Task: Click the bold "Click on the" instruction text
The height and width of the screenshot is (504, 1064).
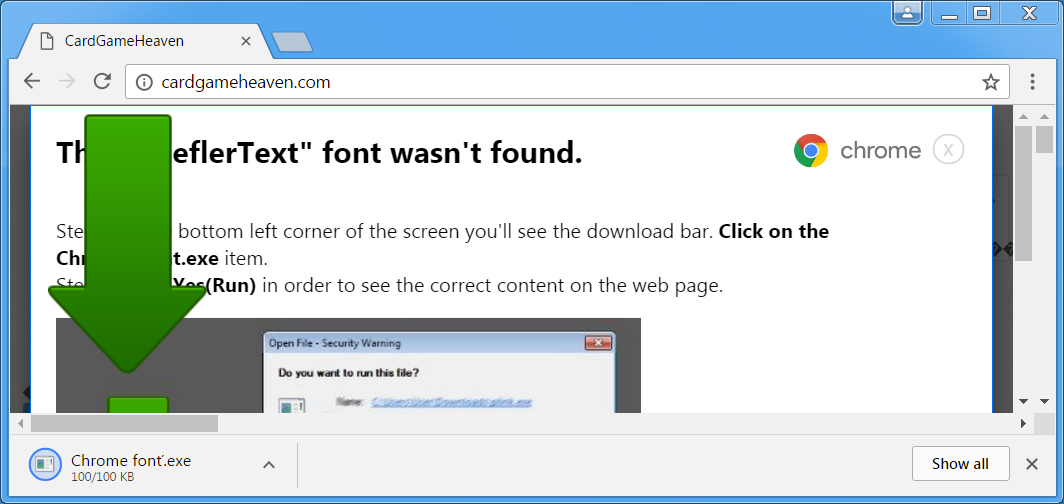Action: (x=774, y=231)
